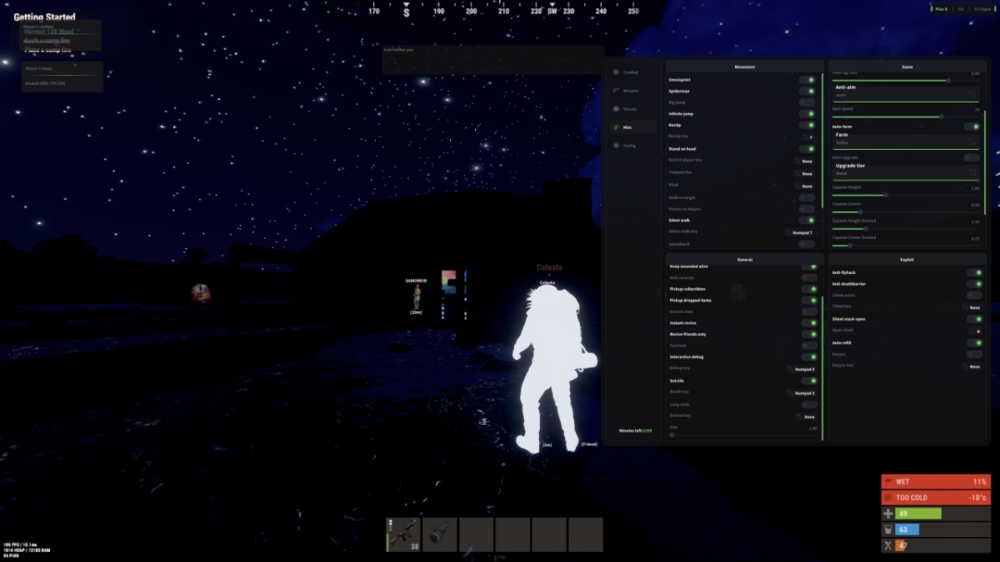Disable the Instant revive toggle
This screenshot has width=1000, height=562.
[x=809, y=323]
